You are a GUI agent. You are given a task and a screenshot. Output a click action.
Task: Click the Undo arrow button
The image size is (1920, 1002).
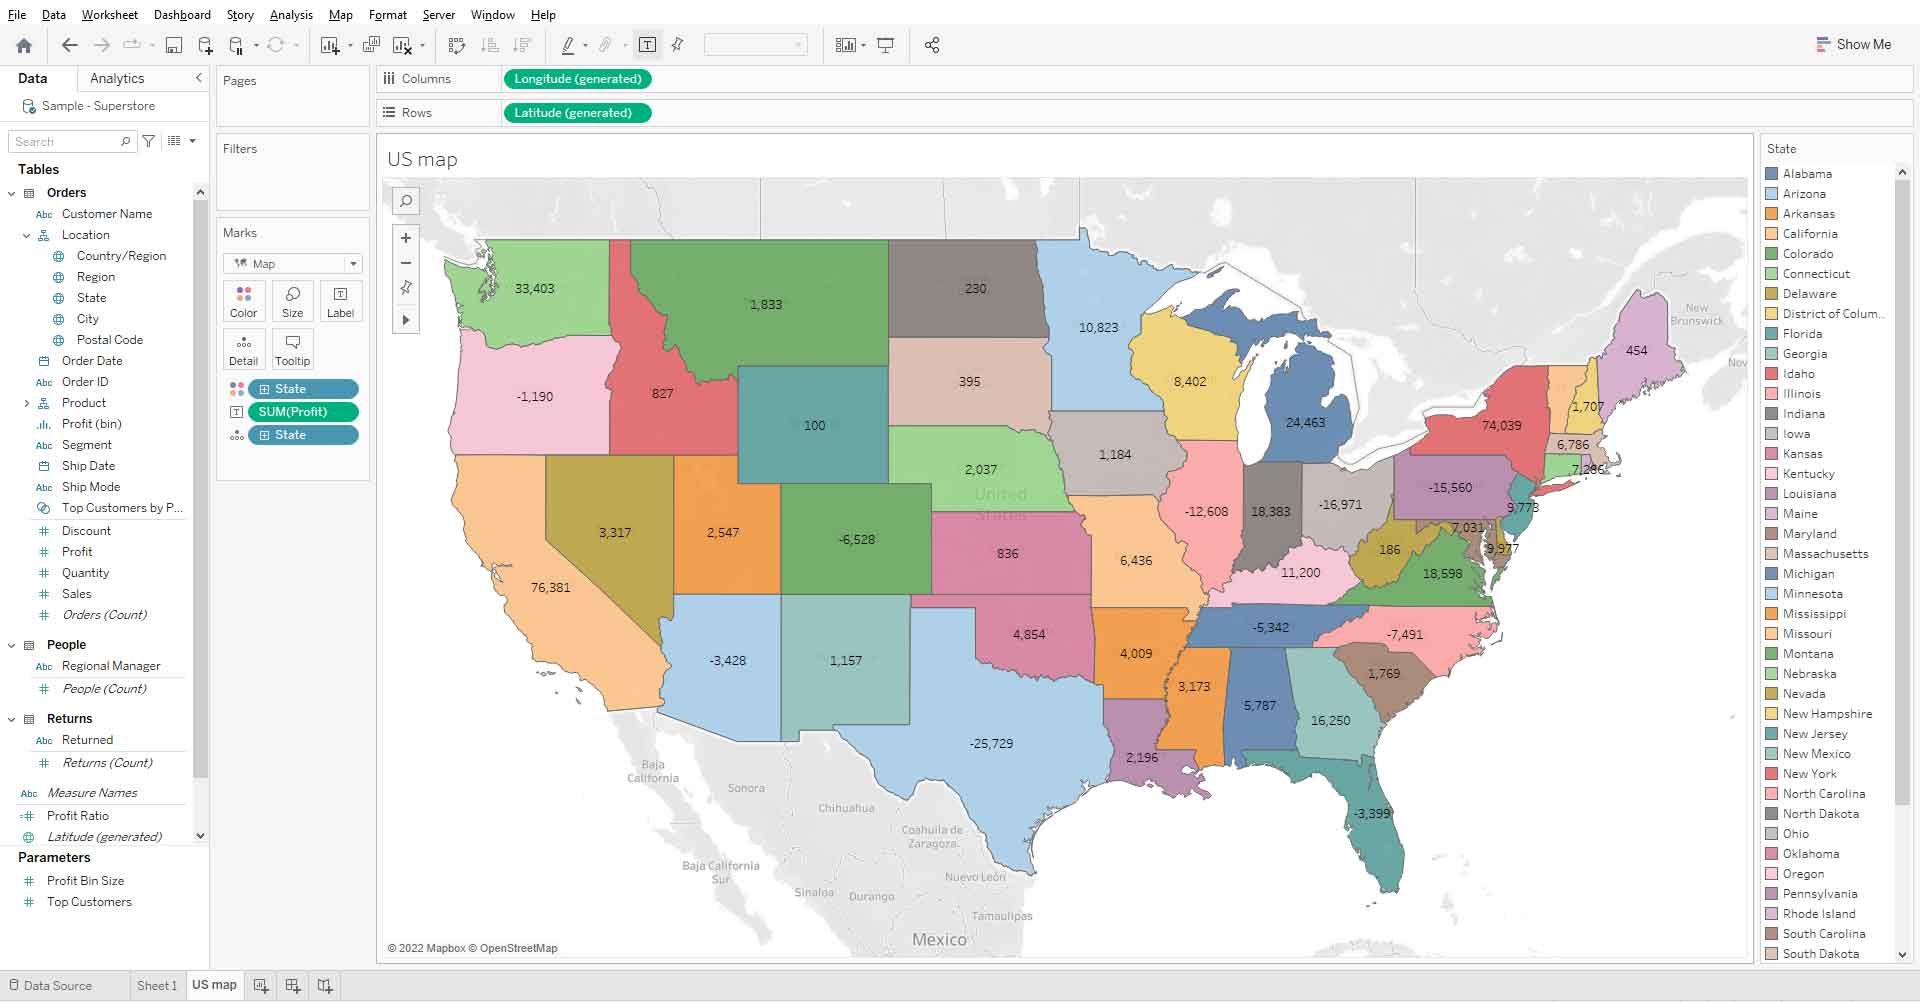click(68, 44)
